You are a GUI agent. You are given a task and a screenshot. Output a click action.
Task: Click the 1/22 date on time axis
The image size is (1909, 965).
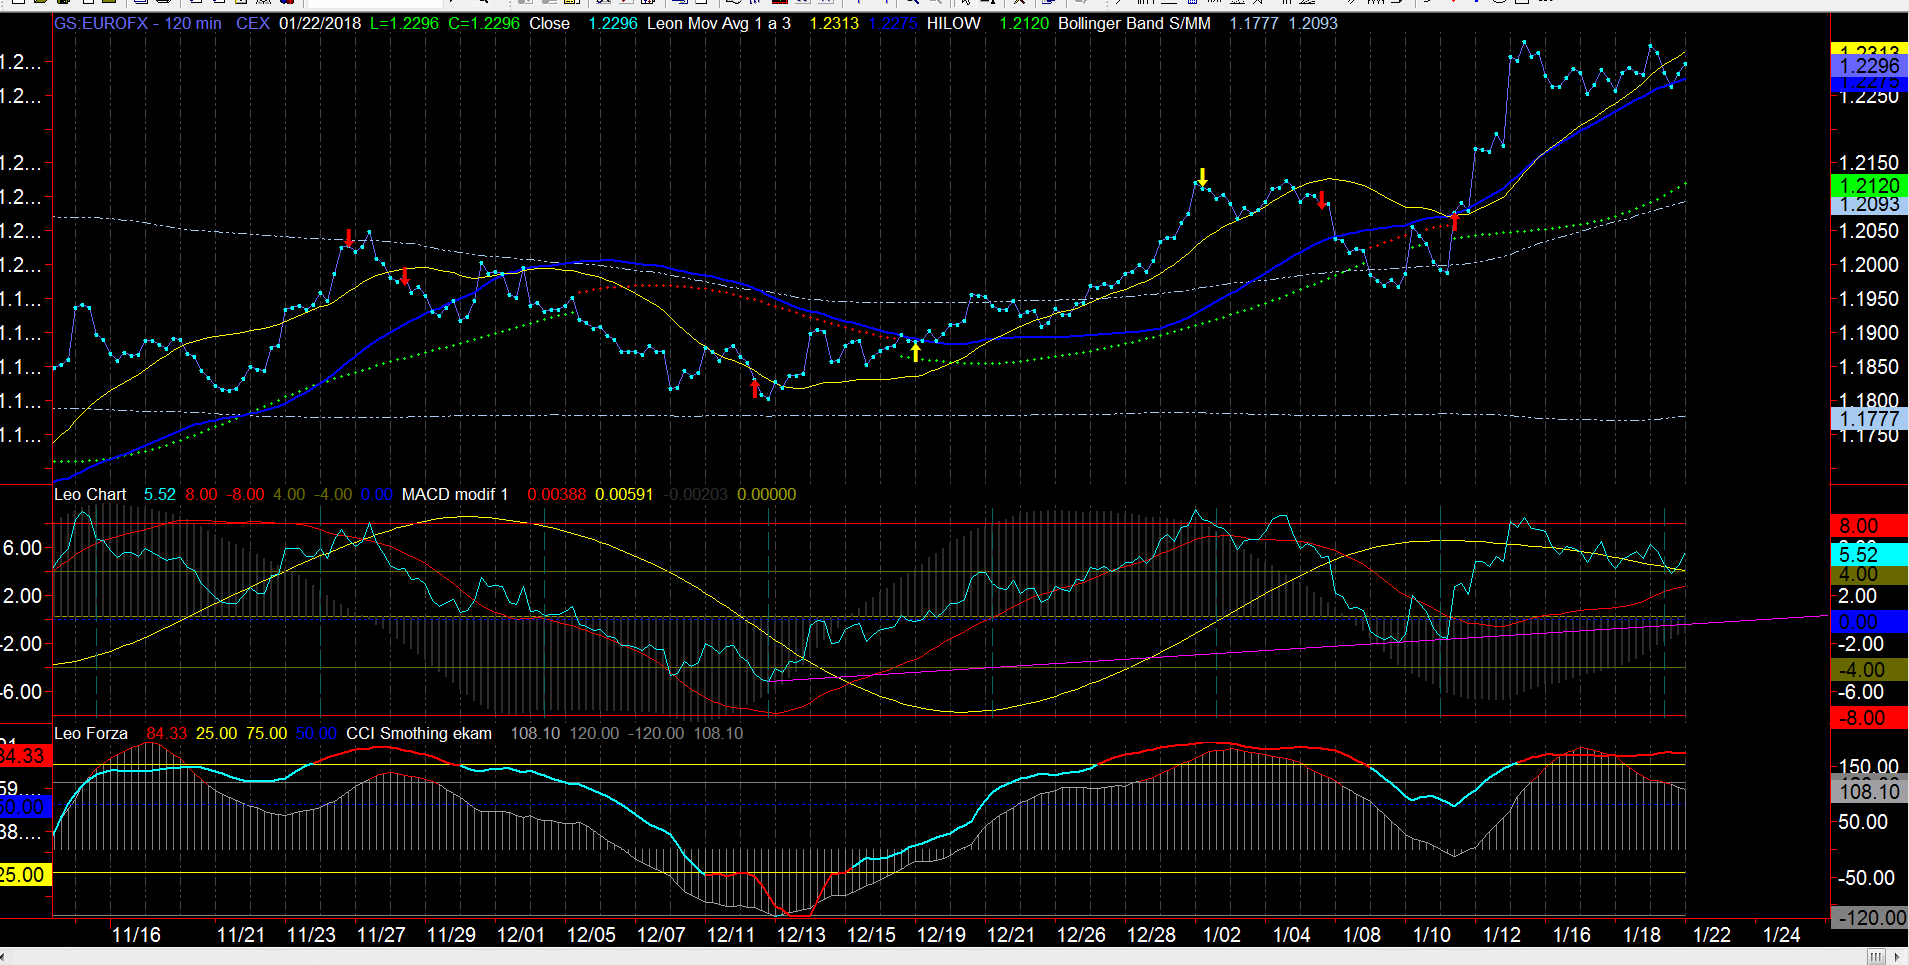pos(1711,935)
